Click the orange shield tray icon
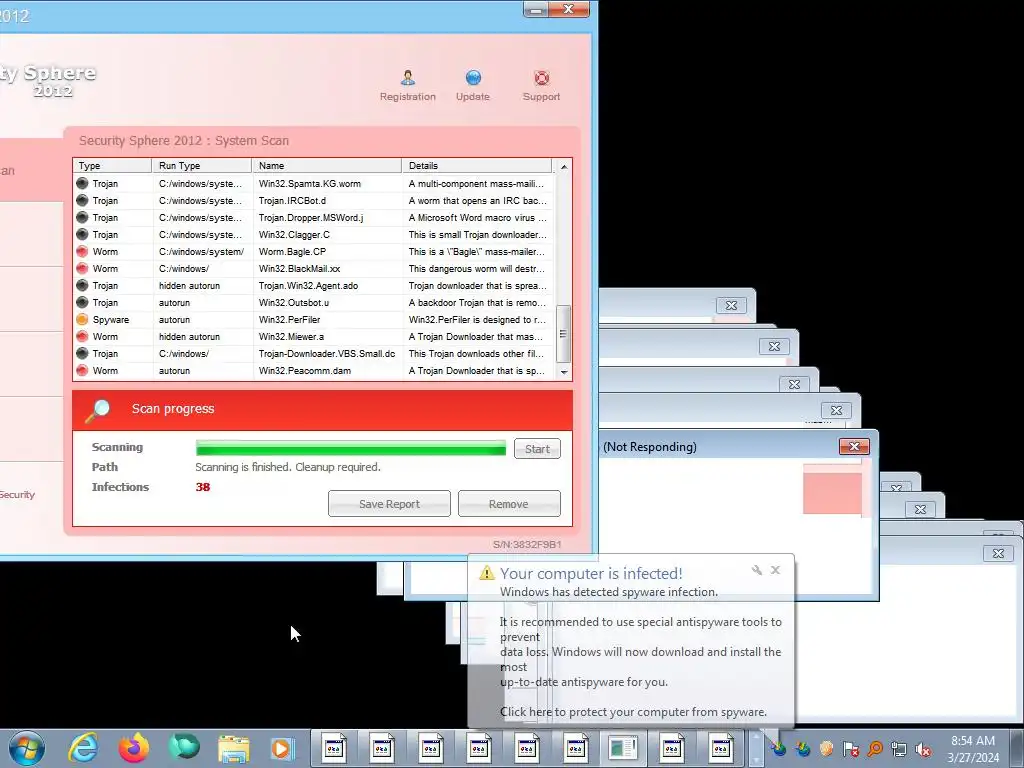Image resolution: width=1024 pixels, height=768 pixels. click(827, 748)
